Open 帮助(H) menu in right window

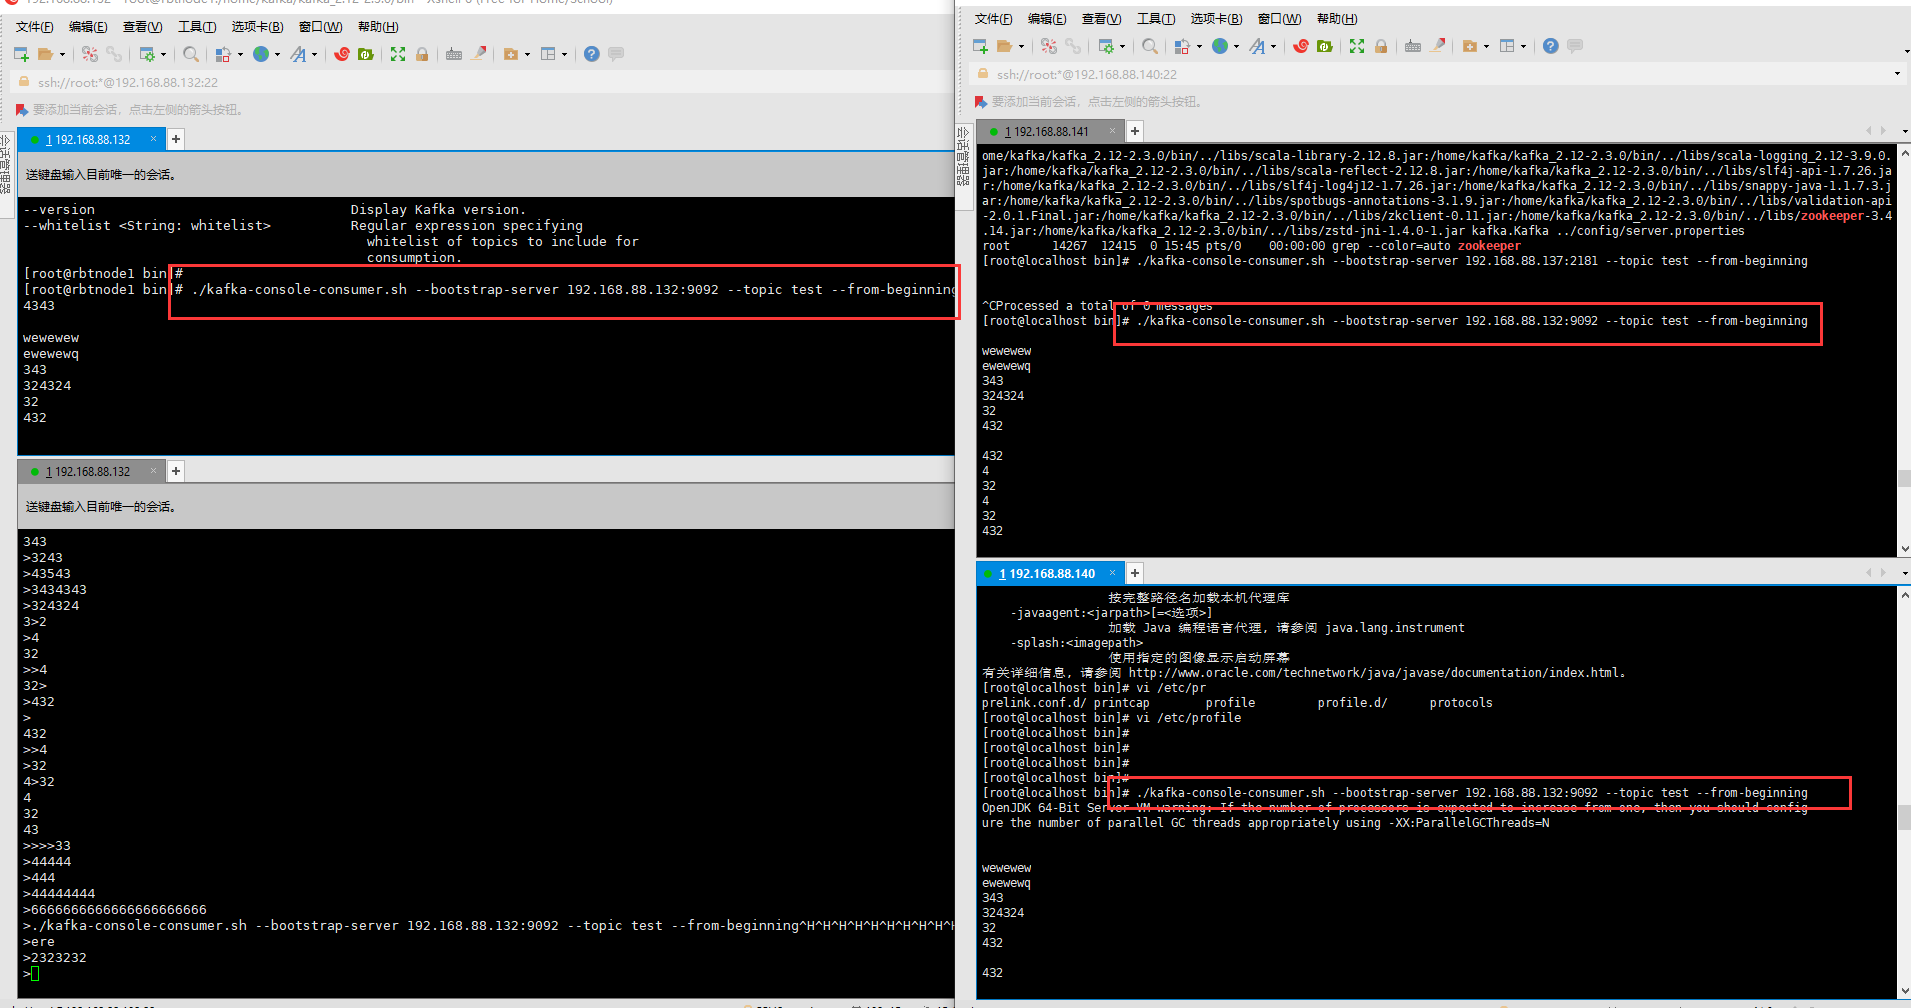pyautogui.click(x=1337, y=19)
